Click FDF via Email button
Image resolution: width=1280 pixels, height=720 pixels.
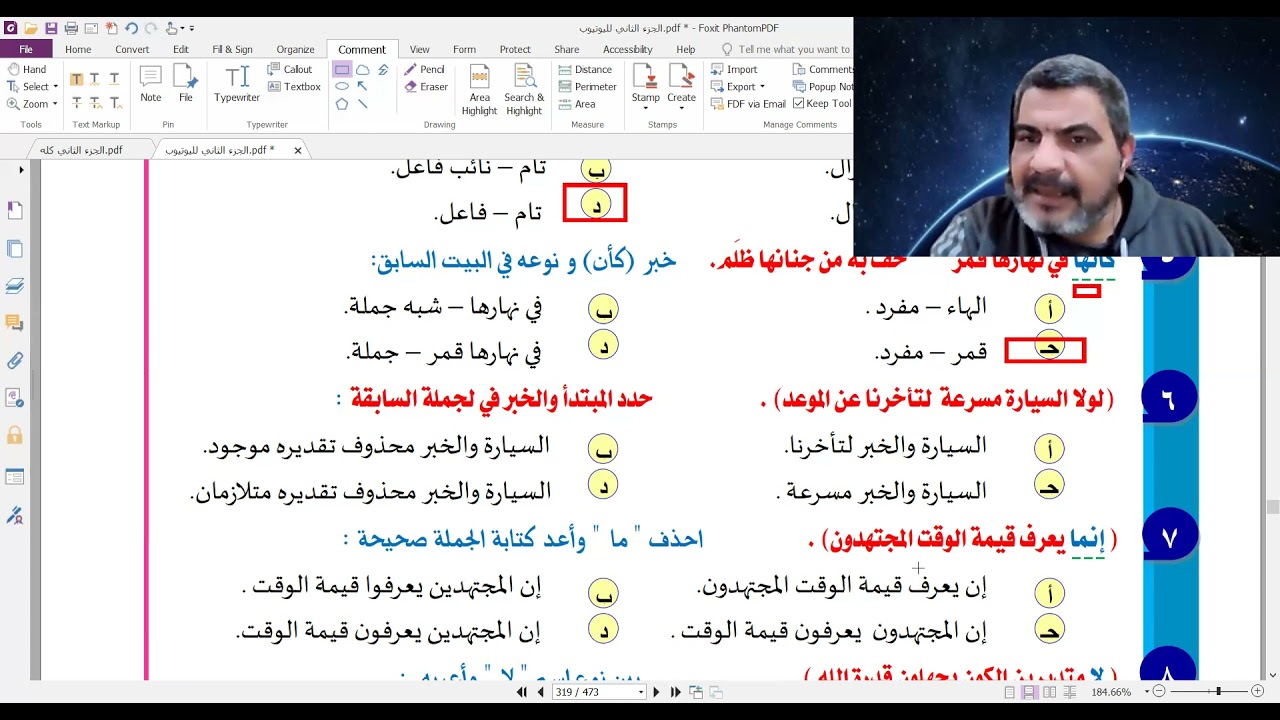click(748, 103)
